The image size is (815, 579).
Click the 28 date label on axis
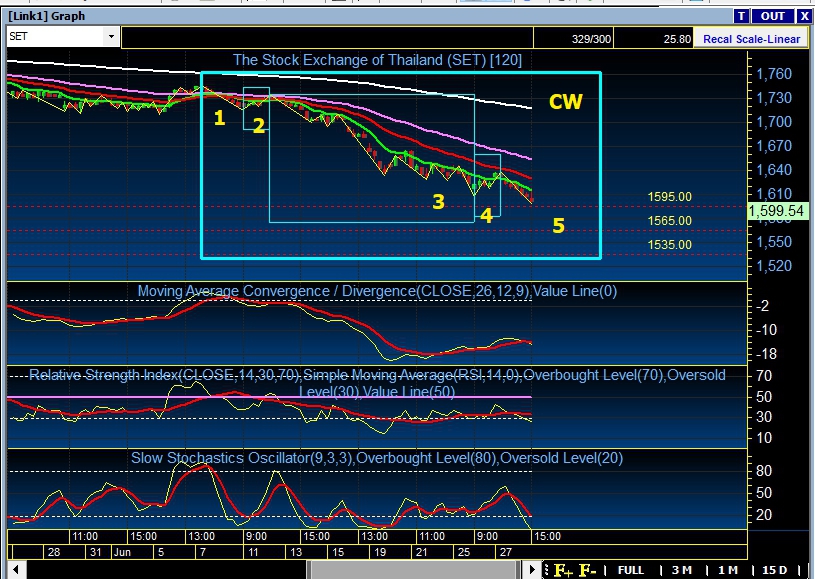click(54, 552)
